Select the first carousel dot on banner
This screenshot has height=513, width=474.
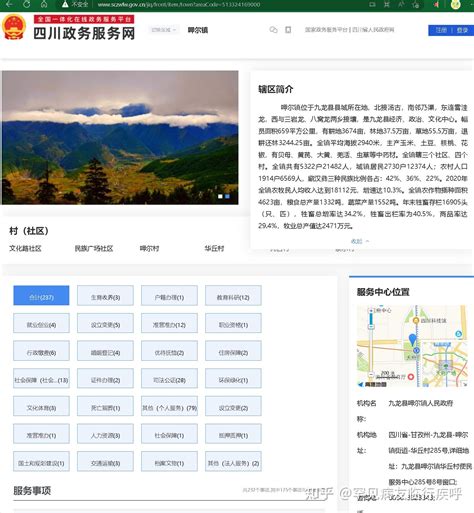pos(220,196)
